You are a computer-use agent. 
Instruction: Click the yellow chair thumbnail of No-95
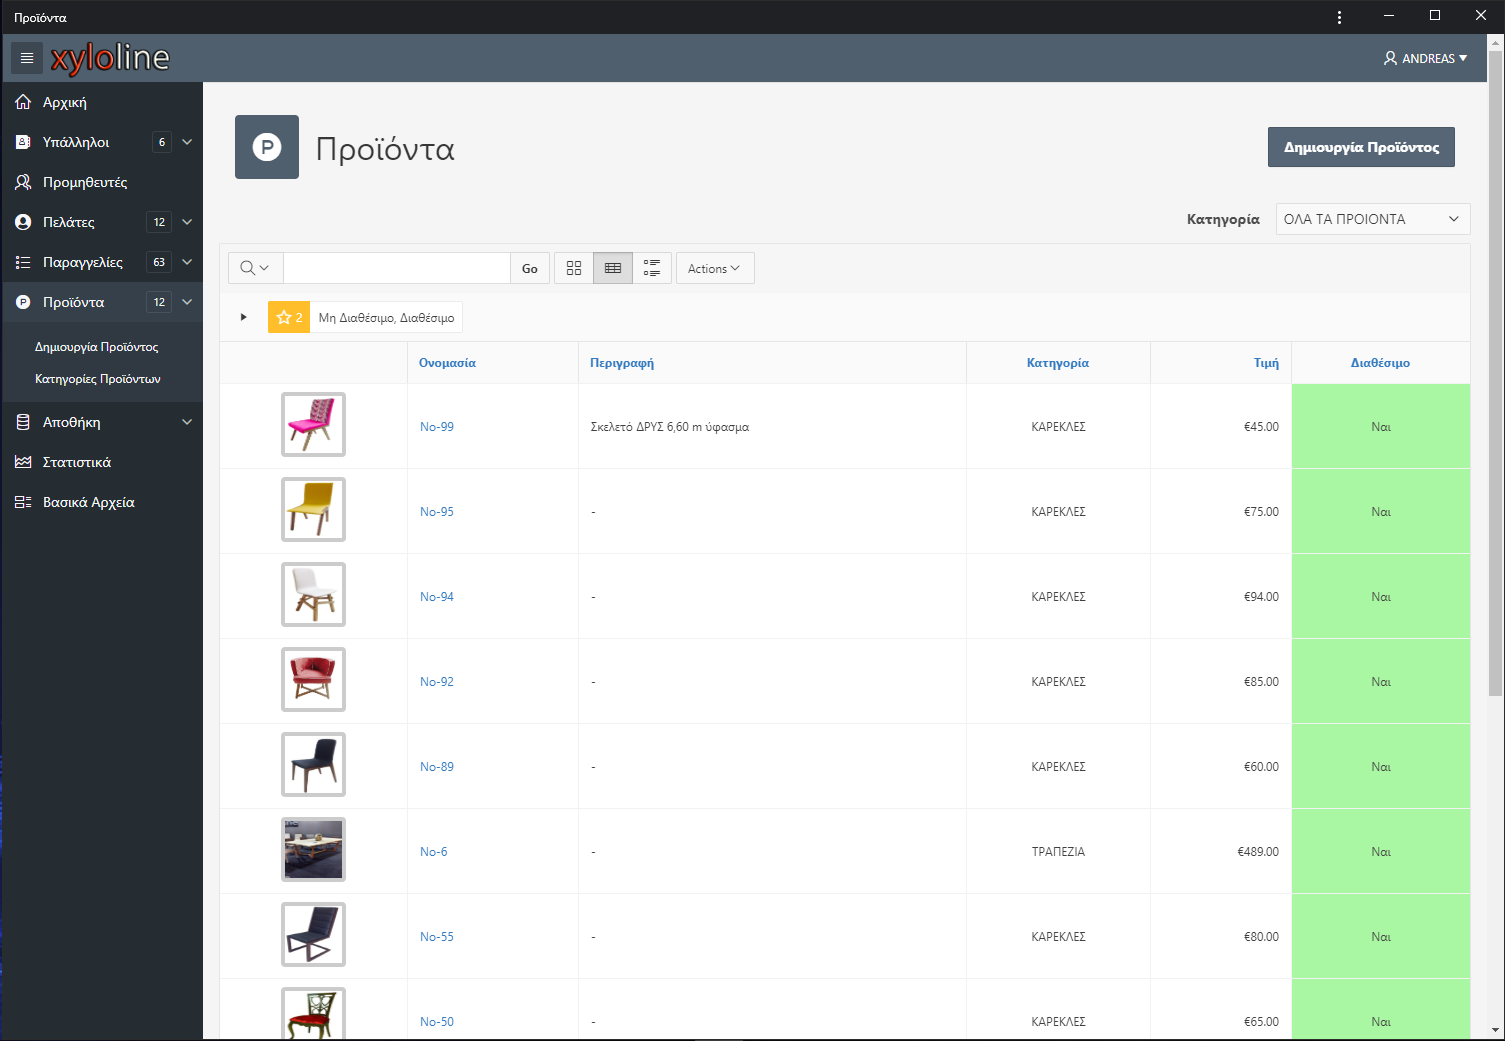tap(313, 509)
